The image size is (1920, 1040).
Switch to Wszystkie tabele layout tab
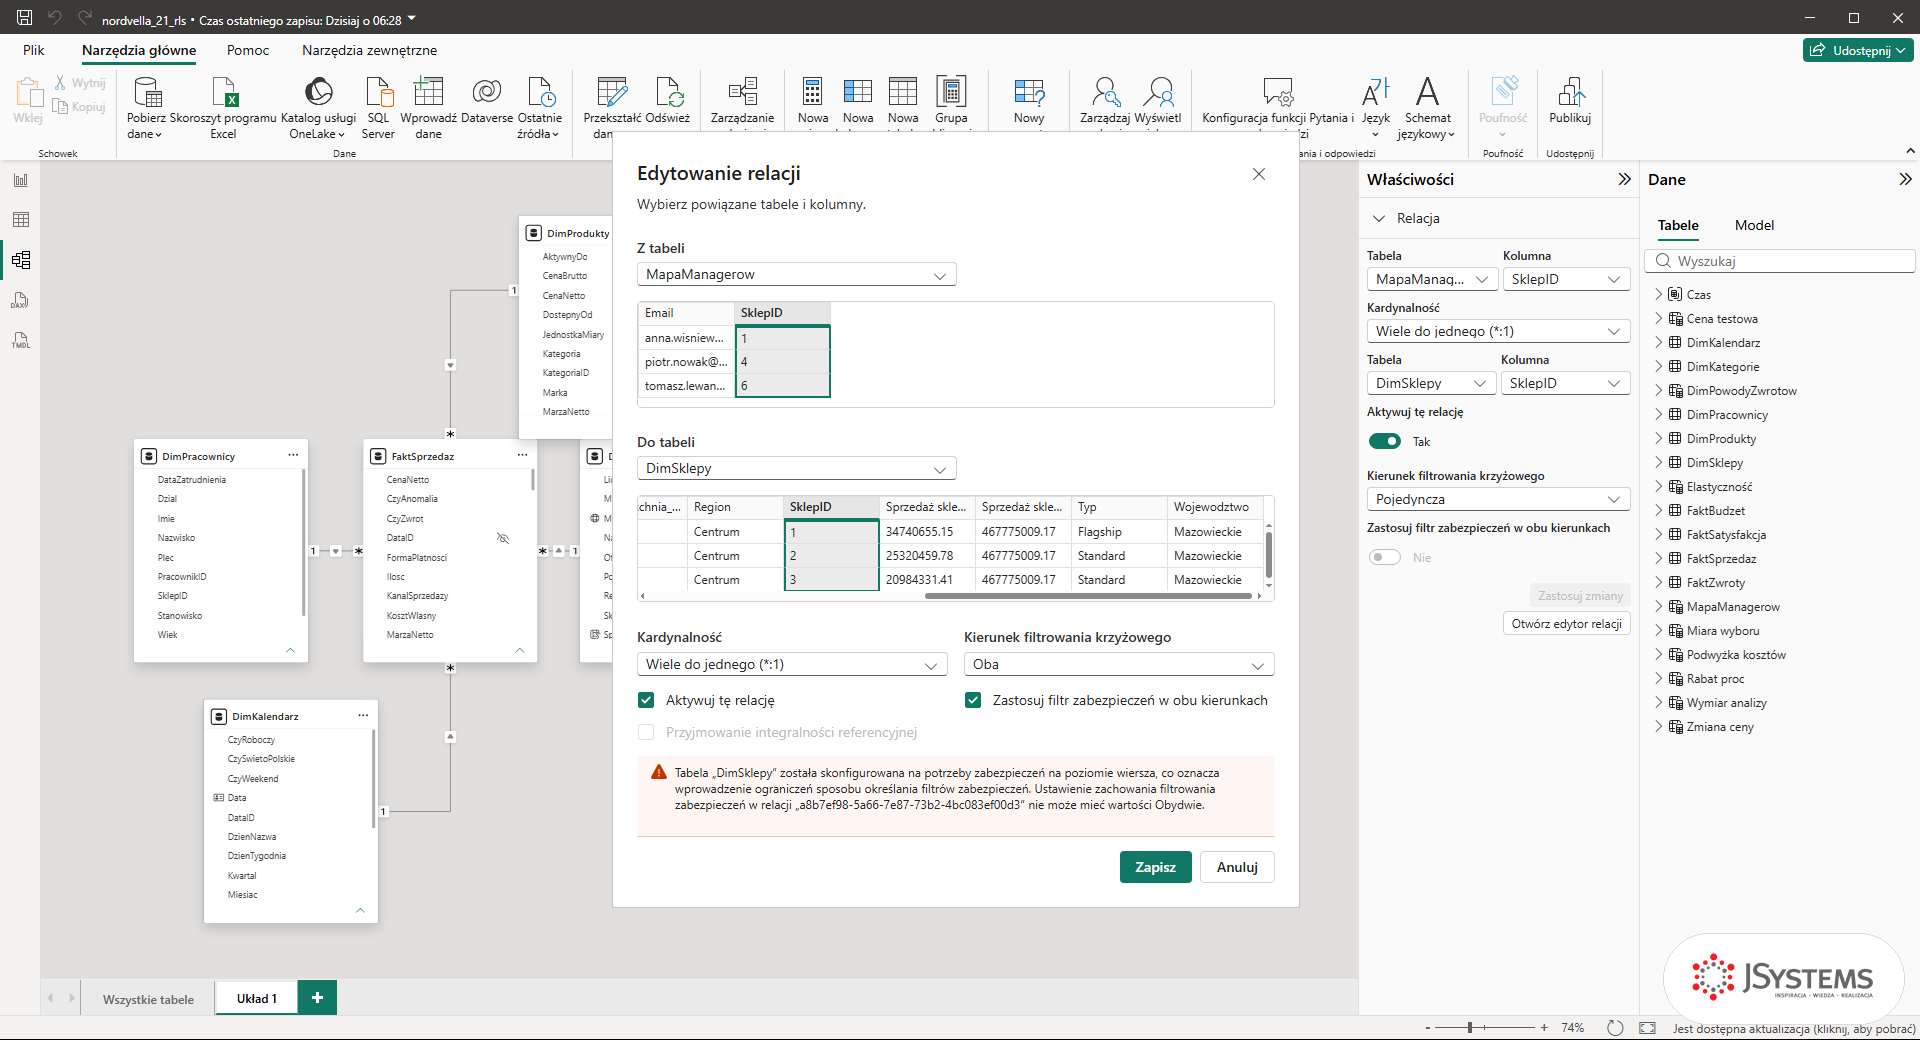click(x=148, y=999)
